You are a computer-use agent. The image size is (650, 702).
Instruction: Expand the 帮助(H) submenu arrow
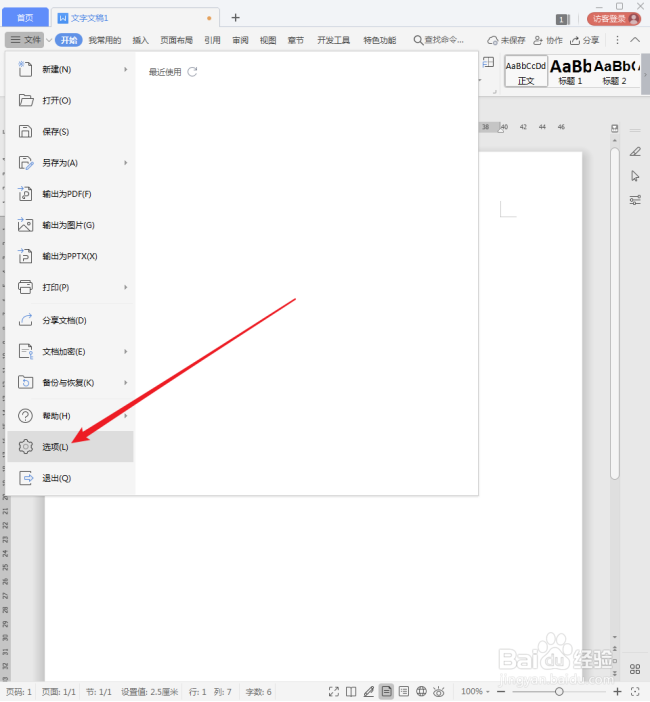(x=126, y=416)
